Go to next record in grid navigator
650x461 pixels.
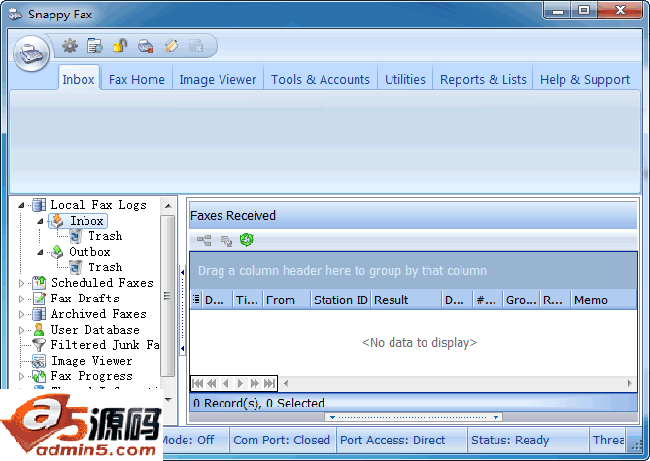240,383
